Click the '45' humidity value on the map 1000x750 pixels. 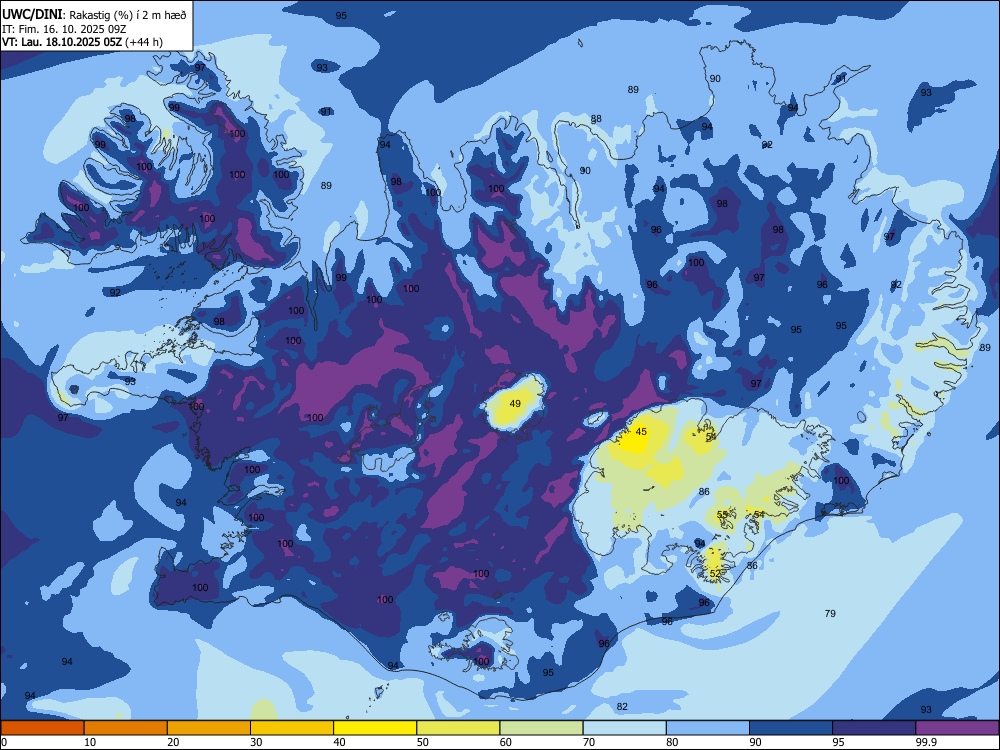coord(641,432)
